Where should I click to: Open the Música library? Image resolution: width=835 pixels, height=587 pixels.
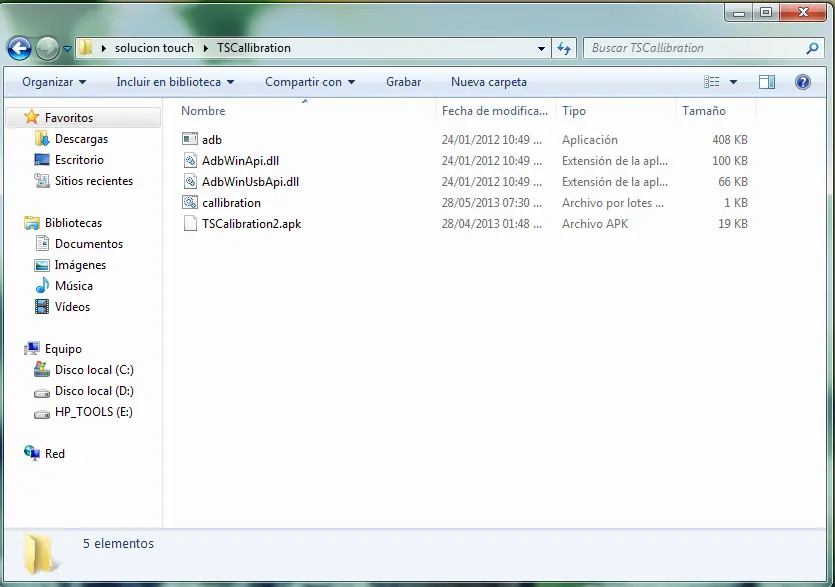point(73,286)
